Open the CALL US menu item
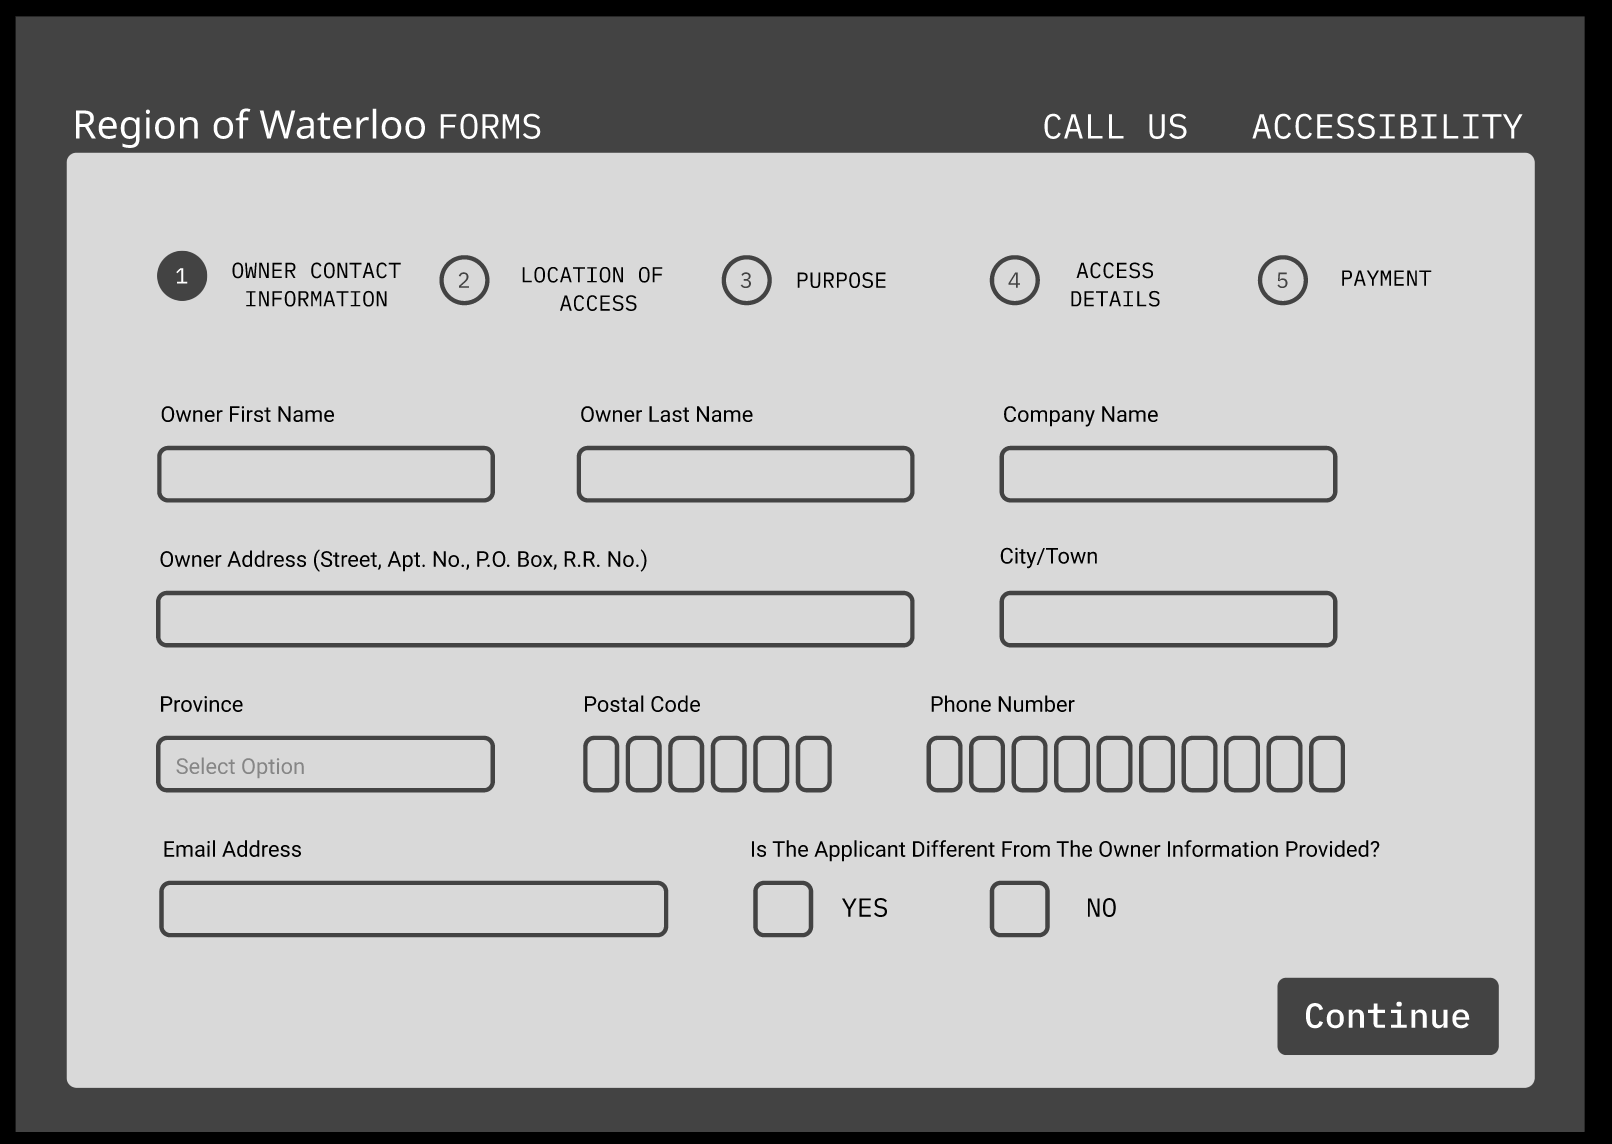Screen dimensions: 1612x1144 (x=1115, y=127)
